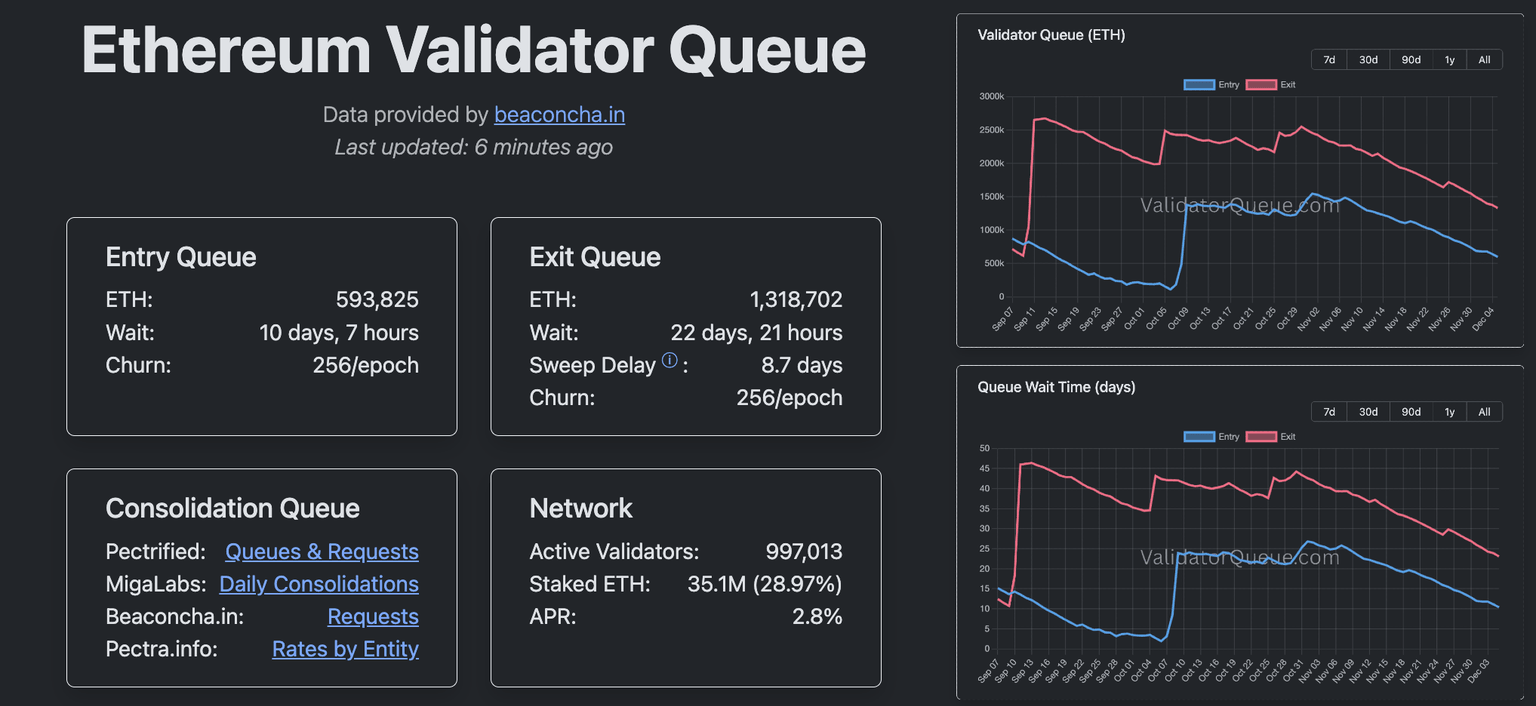Select the 7d tab on Queue Wait Time chart
This screenshot has height=706, width=1536.
[1328, 411]
